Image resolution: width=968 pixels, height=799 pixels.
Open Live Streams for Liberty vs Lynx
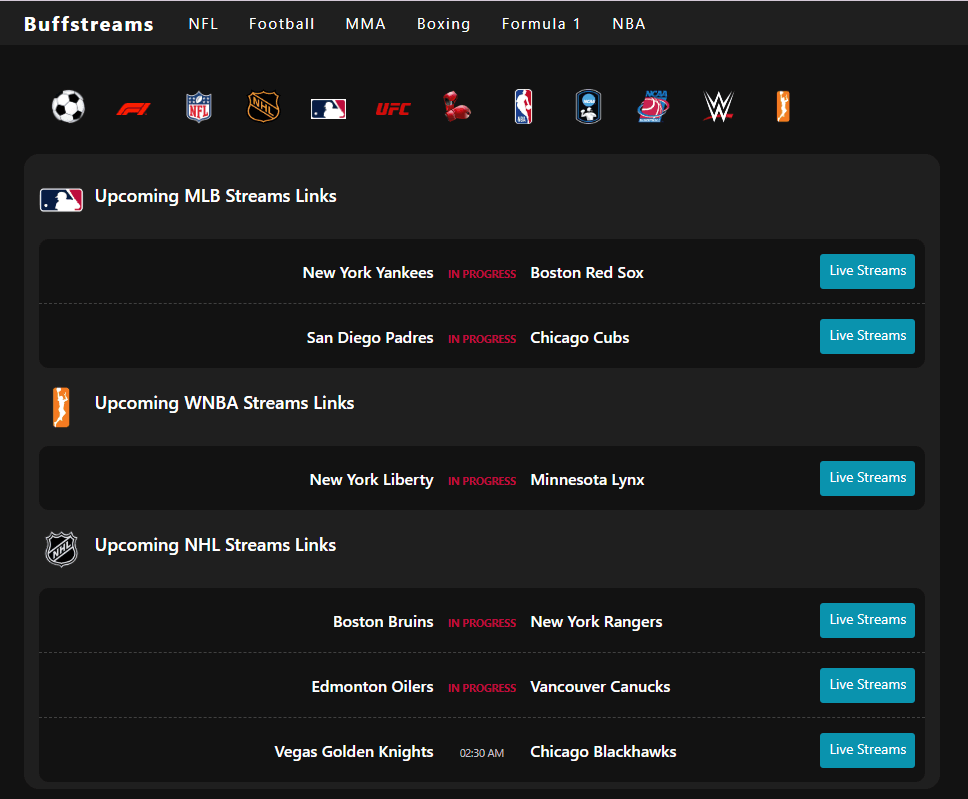tap(867, 478)
